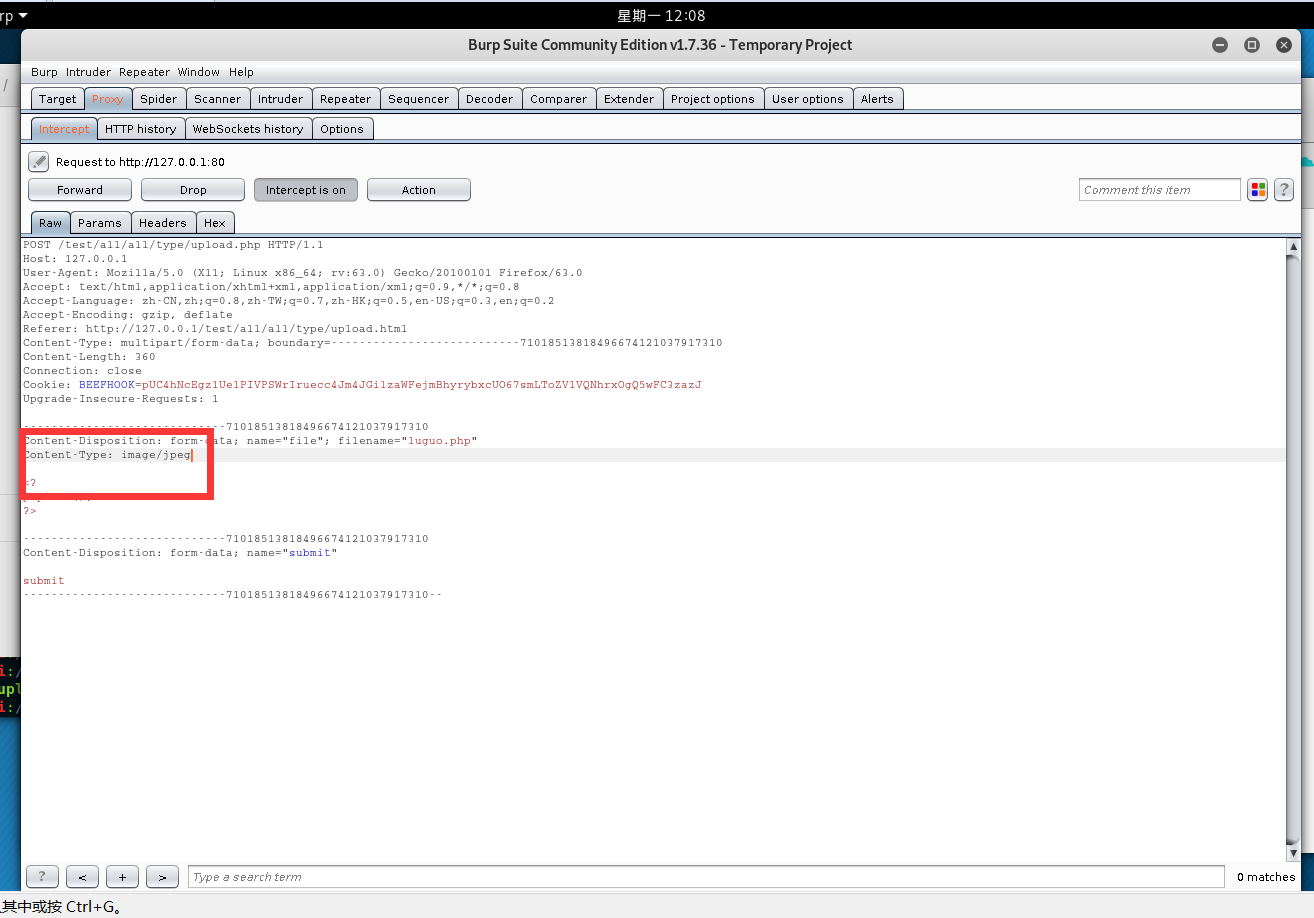Click the name="submit" disposition line
The height and width of the screenshot is (918, 1314).
coord(180,553)
